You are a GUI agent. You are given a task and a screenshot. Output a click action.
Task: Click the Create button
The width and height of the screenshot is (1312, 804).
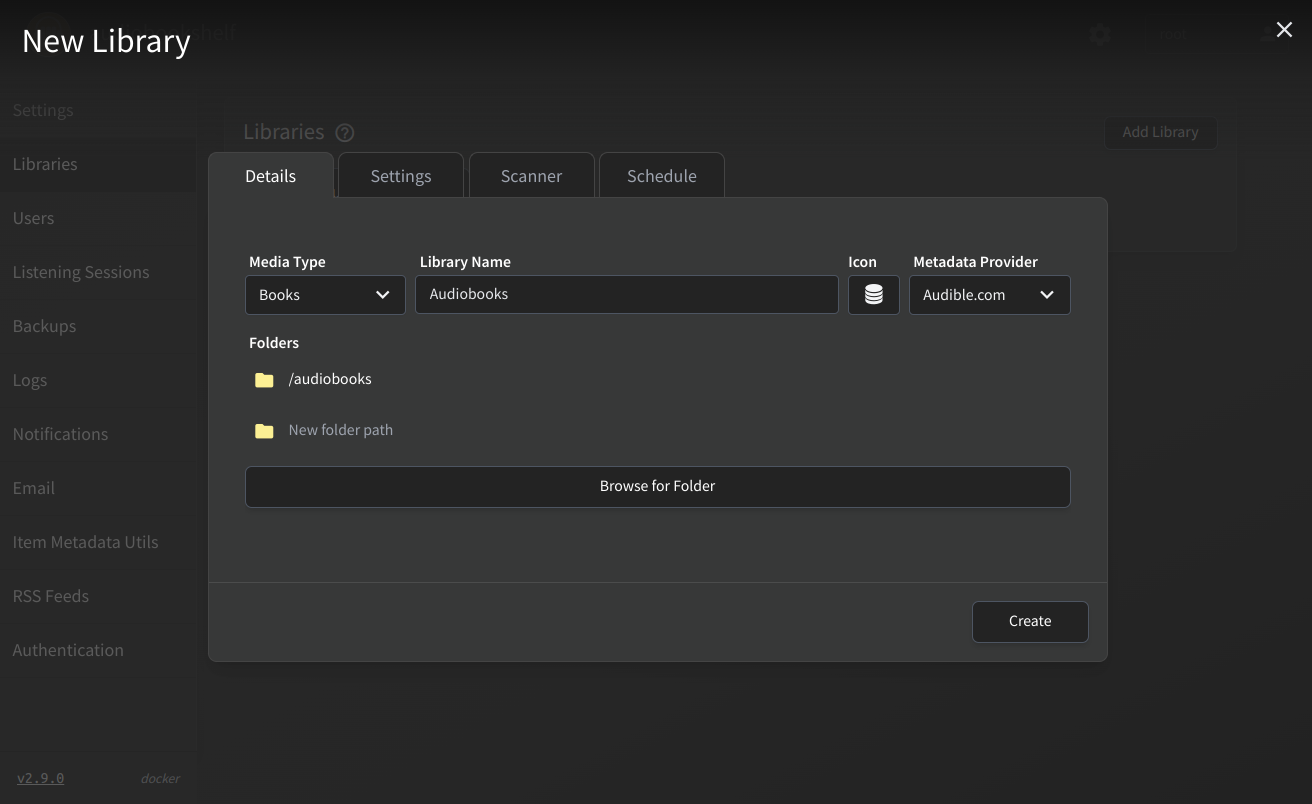(1029, 621)
